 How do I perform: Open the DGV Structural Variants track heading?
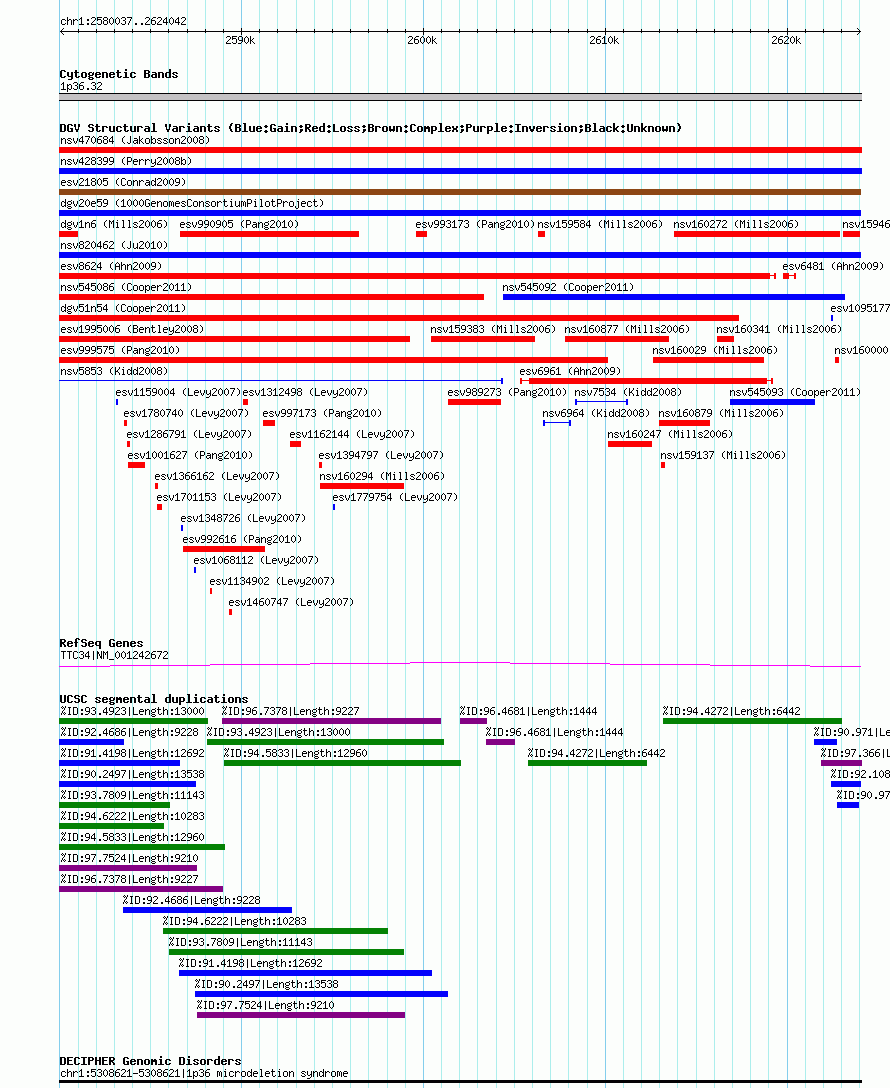pyautogui.click(x=370, y=128)
